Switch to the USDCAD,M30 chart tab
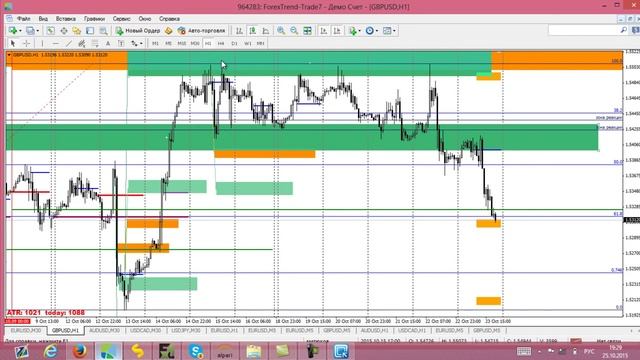This screenshot has width=640, height=360. tap(145, 330)
